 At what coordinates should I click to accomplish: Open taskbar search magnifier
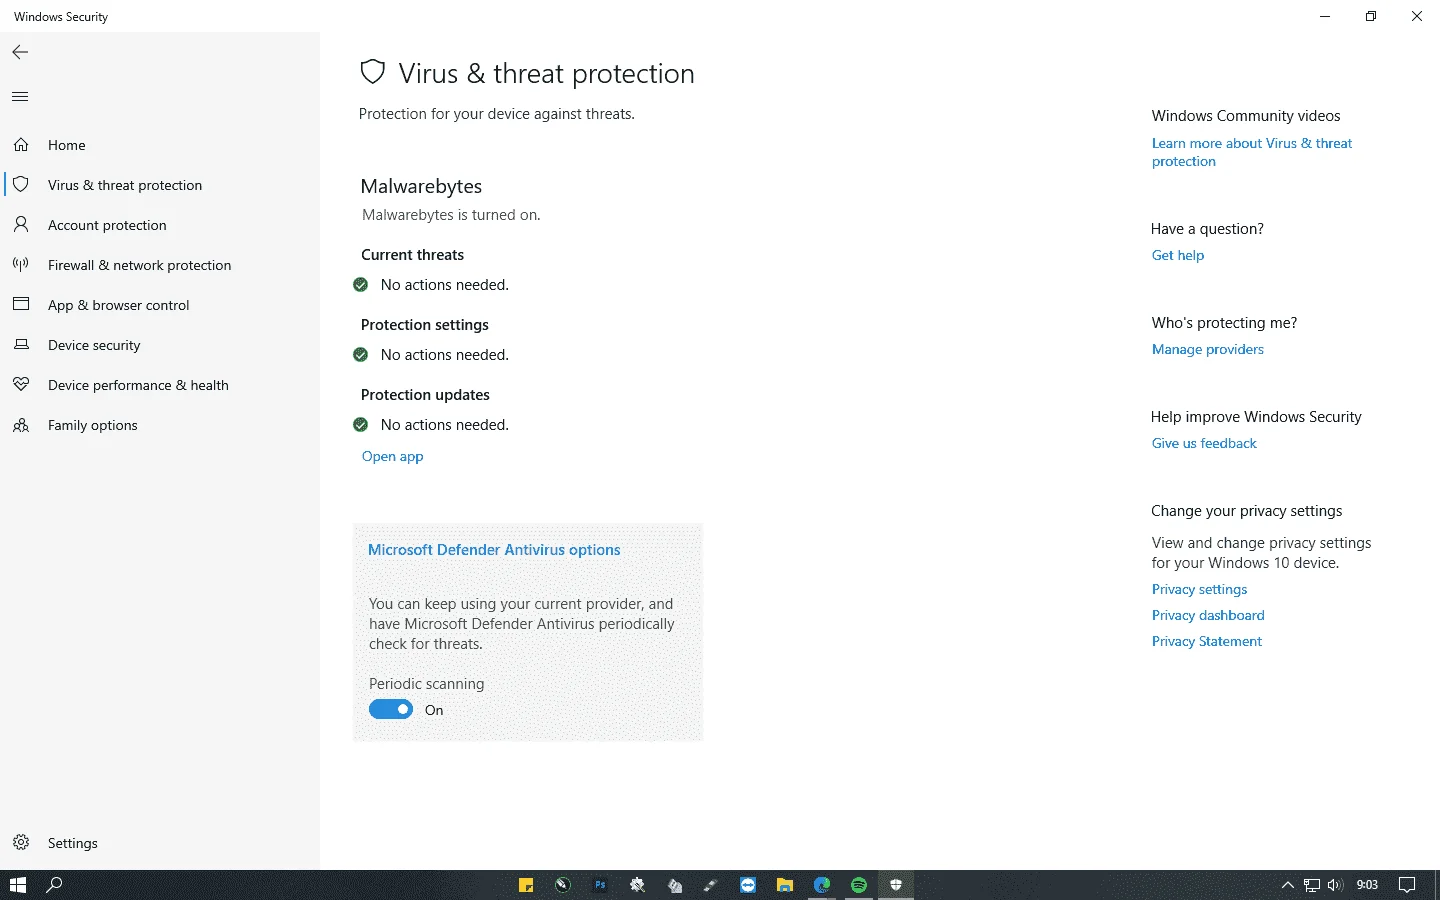tap(55, 885)
